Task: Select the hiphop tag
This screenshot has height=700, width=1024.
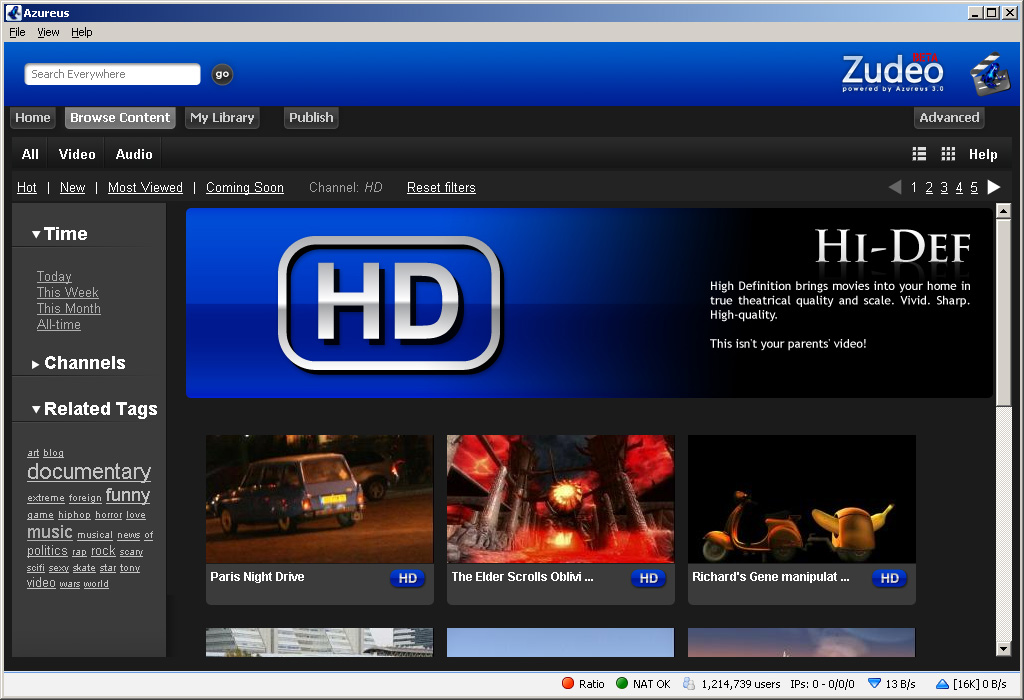Action: pyautogui.click(x=74, y=515)
